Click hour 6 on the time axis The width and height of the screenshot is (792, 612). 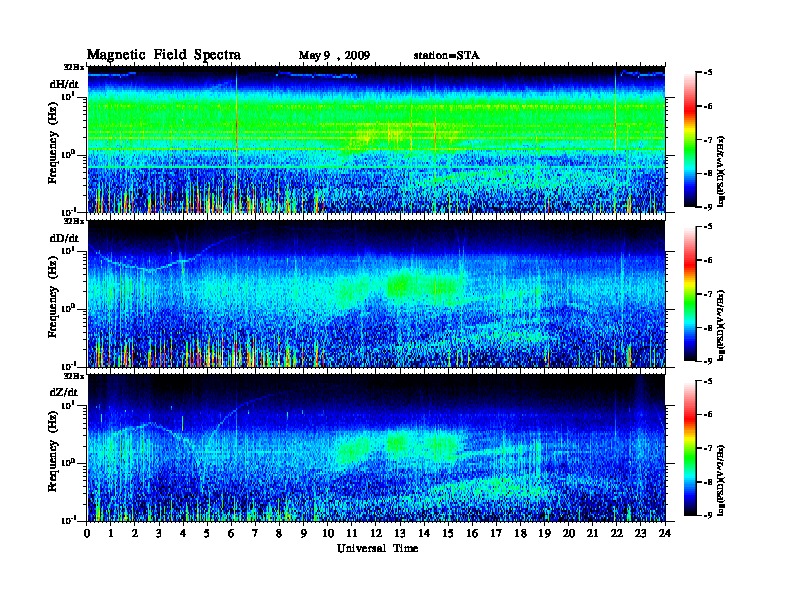point(231,534)
